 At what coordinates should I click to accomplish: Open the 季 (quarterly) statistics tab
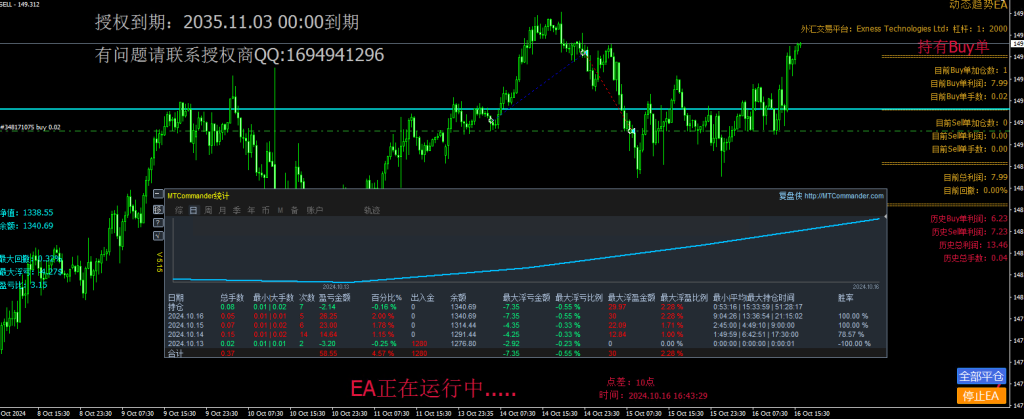pyautogui.click(x=237, y=210)
